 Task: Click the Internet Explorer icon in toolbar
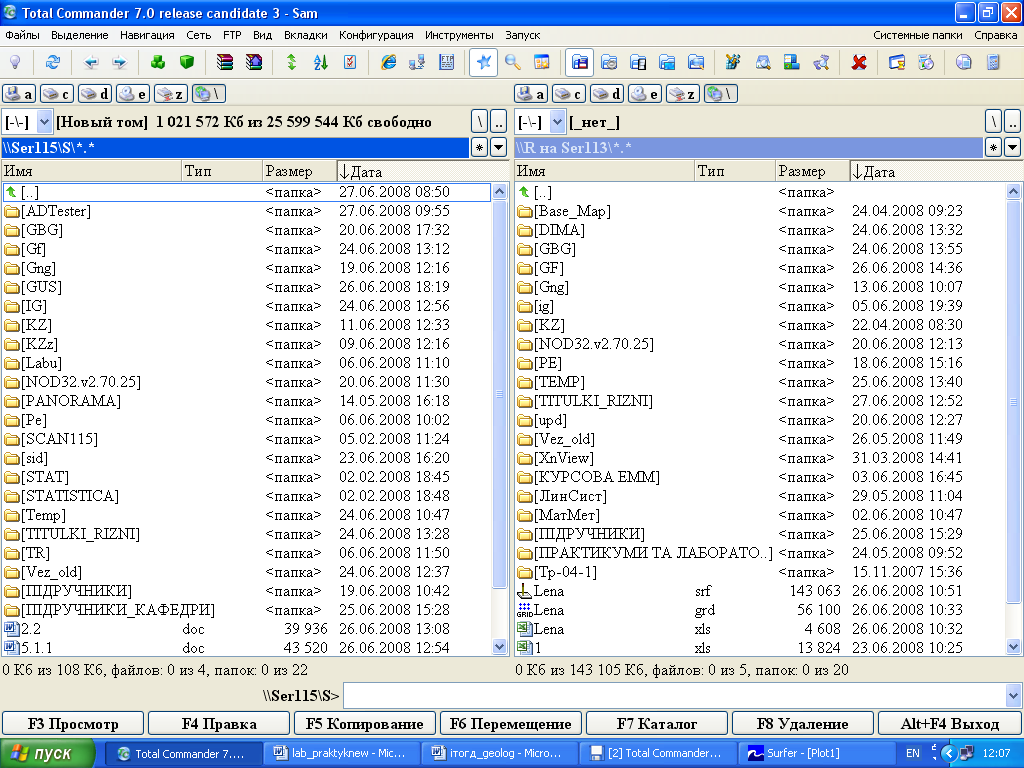(x=389, y=62)
